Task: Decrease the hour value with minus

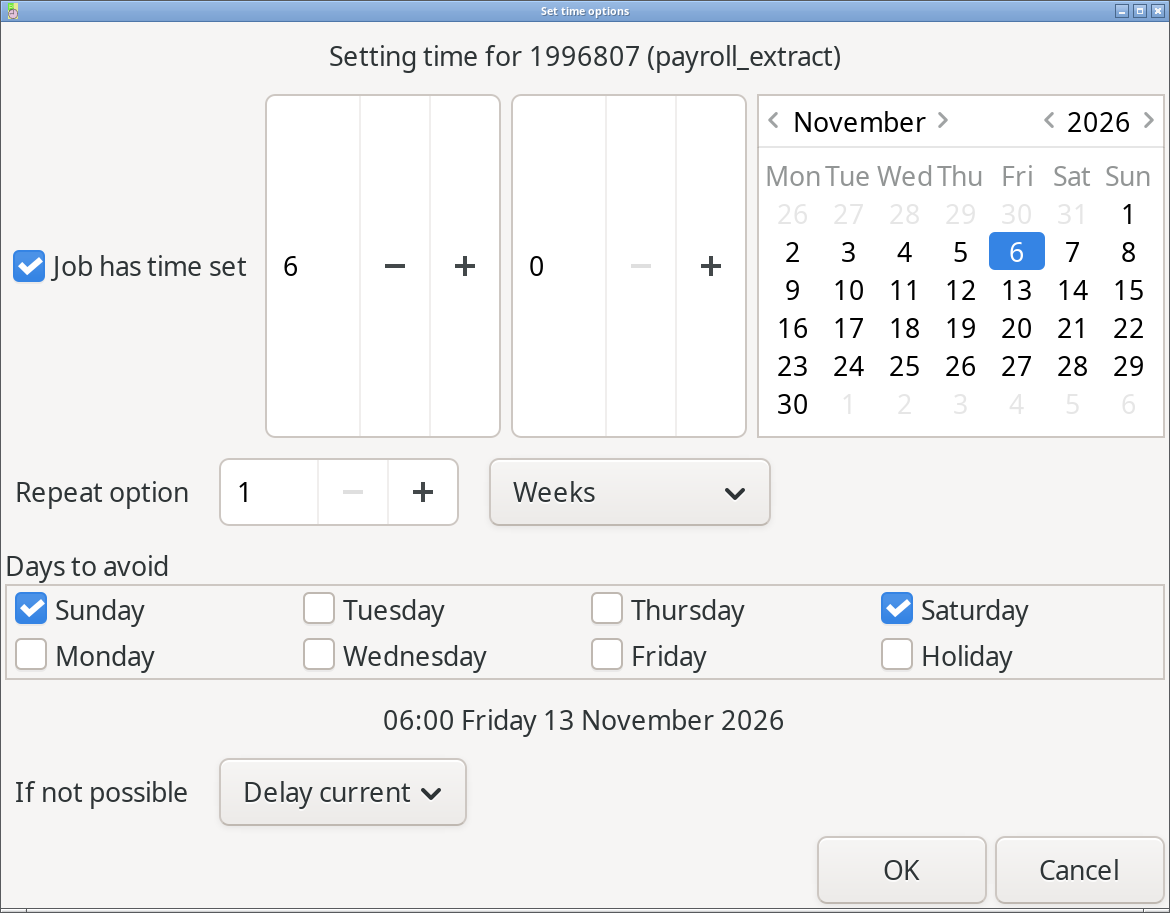Action: click(395, 266)
